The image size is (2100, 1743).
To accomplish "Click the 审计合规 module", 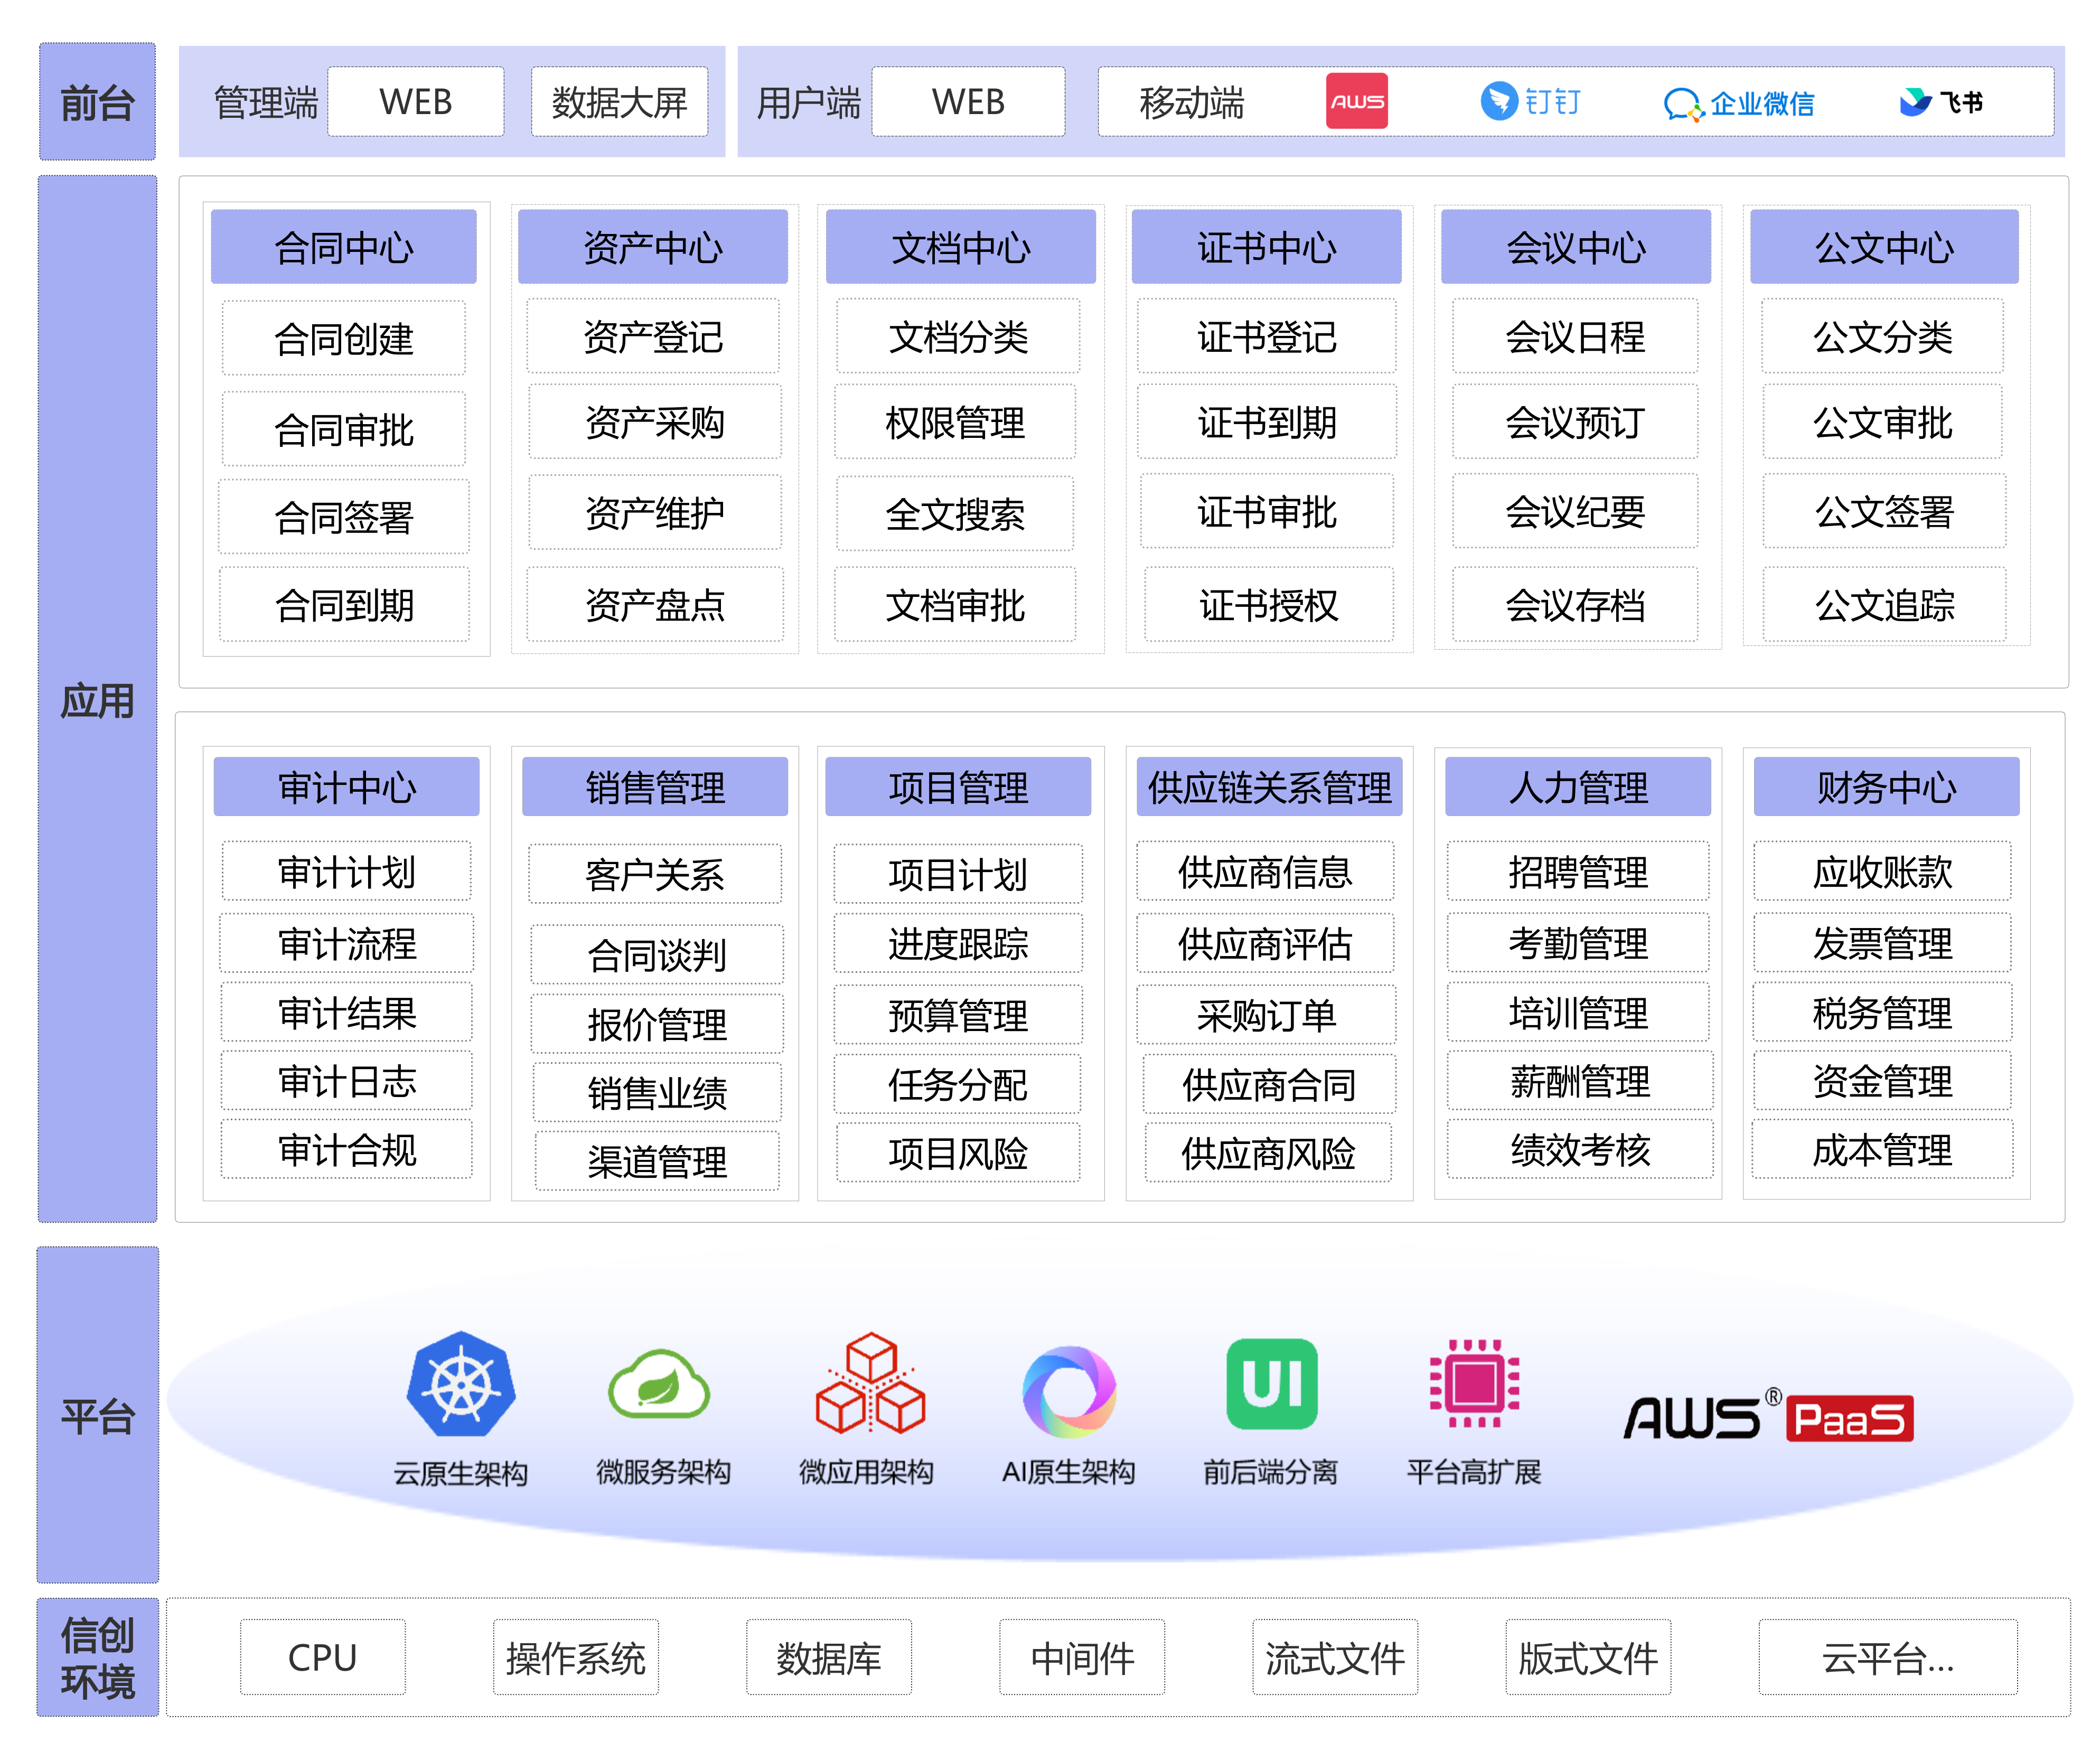I will [346, 1149].
